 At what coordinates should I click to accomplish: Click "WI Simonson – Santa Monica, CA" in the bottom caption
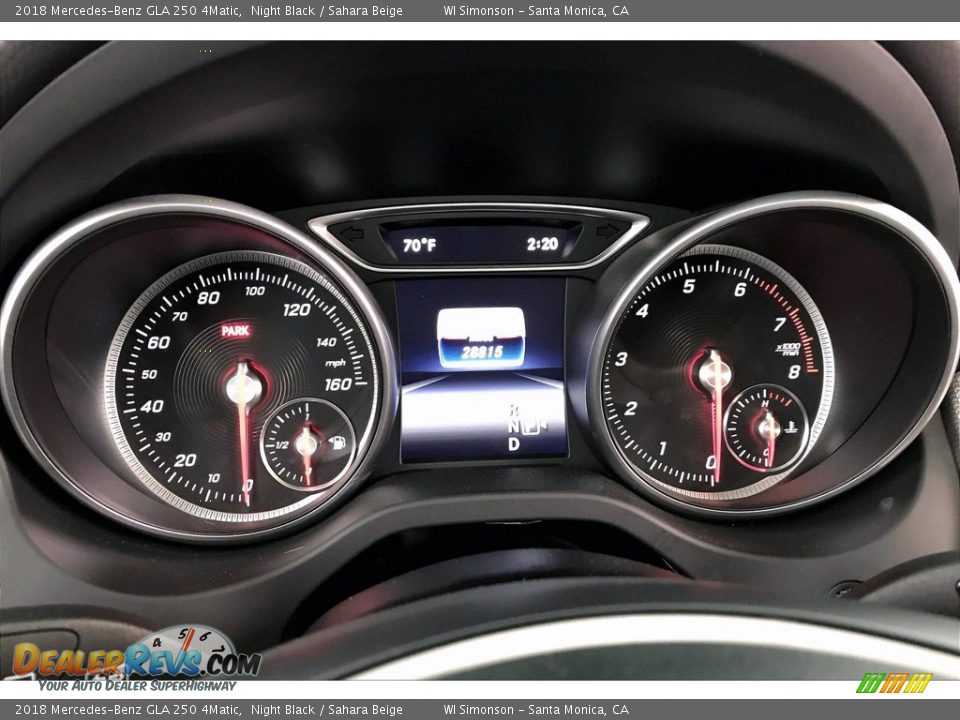[x=536, y=710]
